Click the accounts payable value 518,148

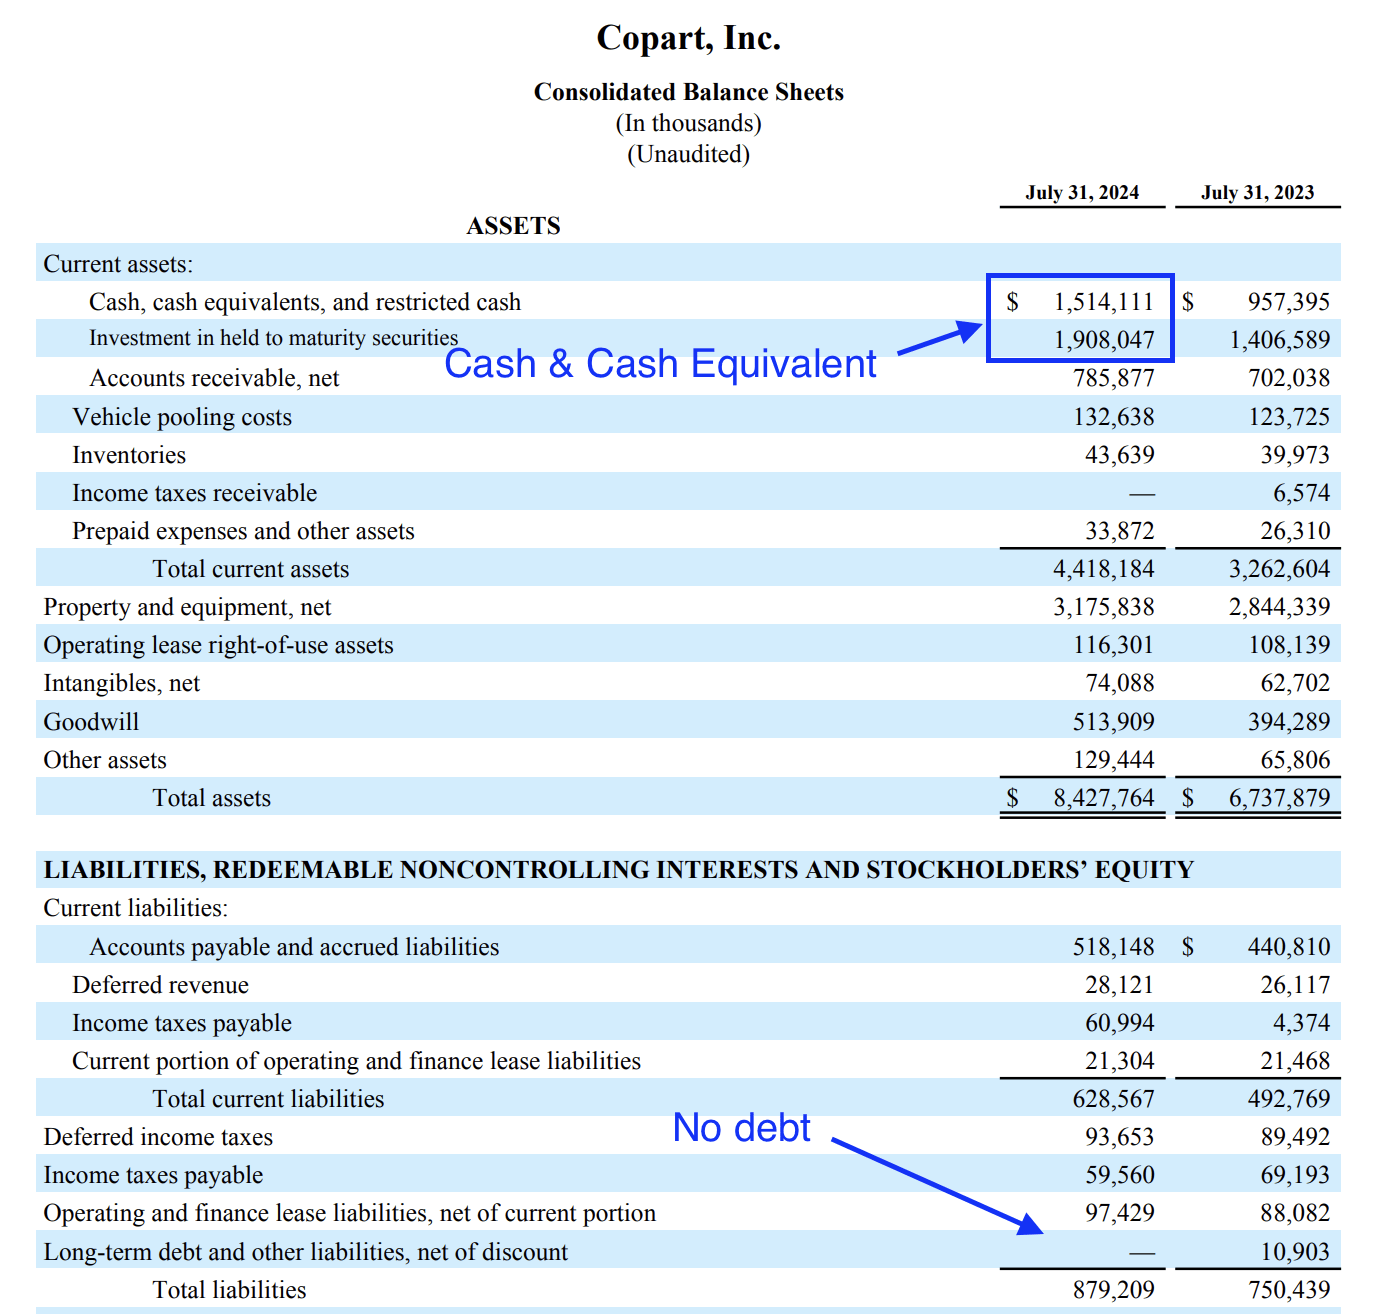pyautogui.click(x=1114, y=947)
